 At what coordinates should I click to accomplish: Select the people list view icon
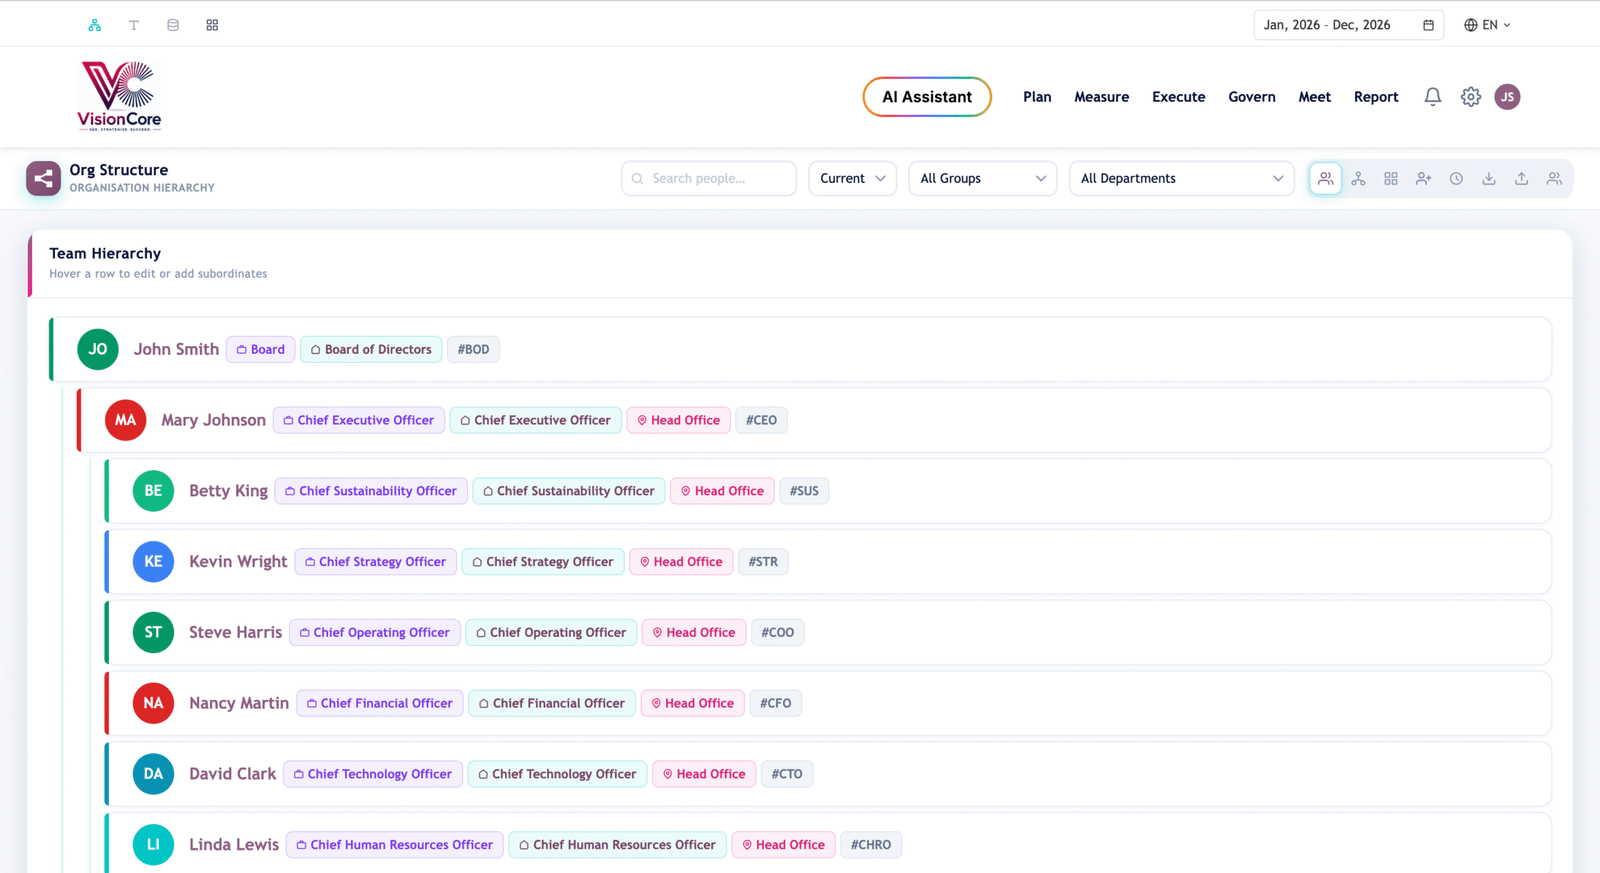[x=1325, y=179]
